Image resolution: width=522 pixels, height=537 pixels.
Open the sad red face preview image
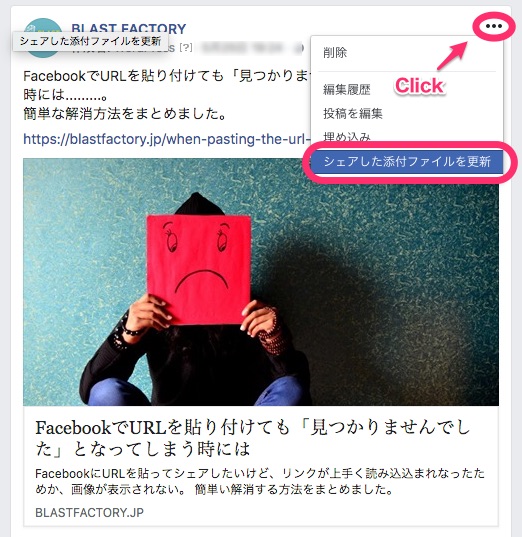pos(261,282)
